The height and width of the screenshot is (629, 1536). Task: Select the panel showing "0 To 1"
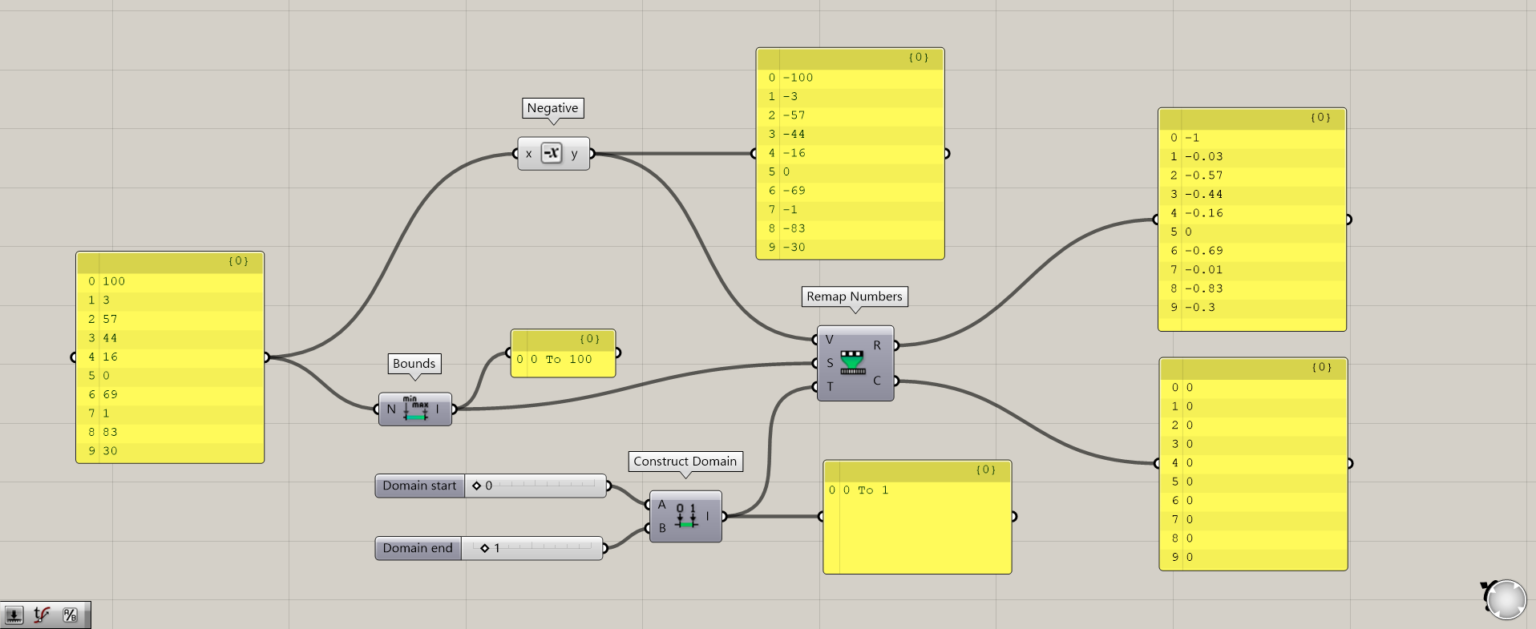coord(915,516)
